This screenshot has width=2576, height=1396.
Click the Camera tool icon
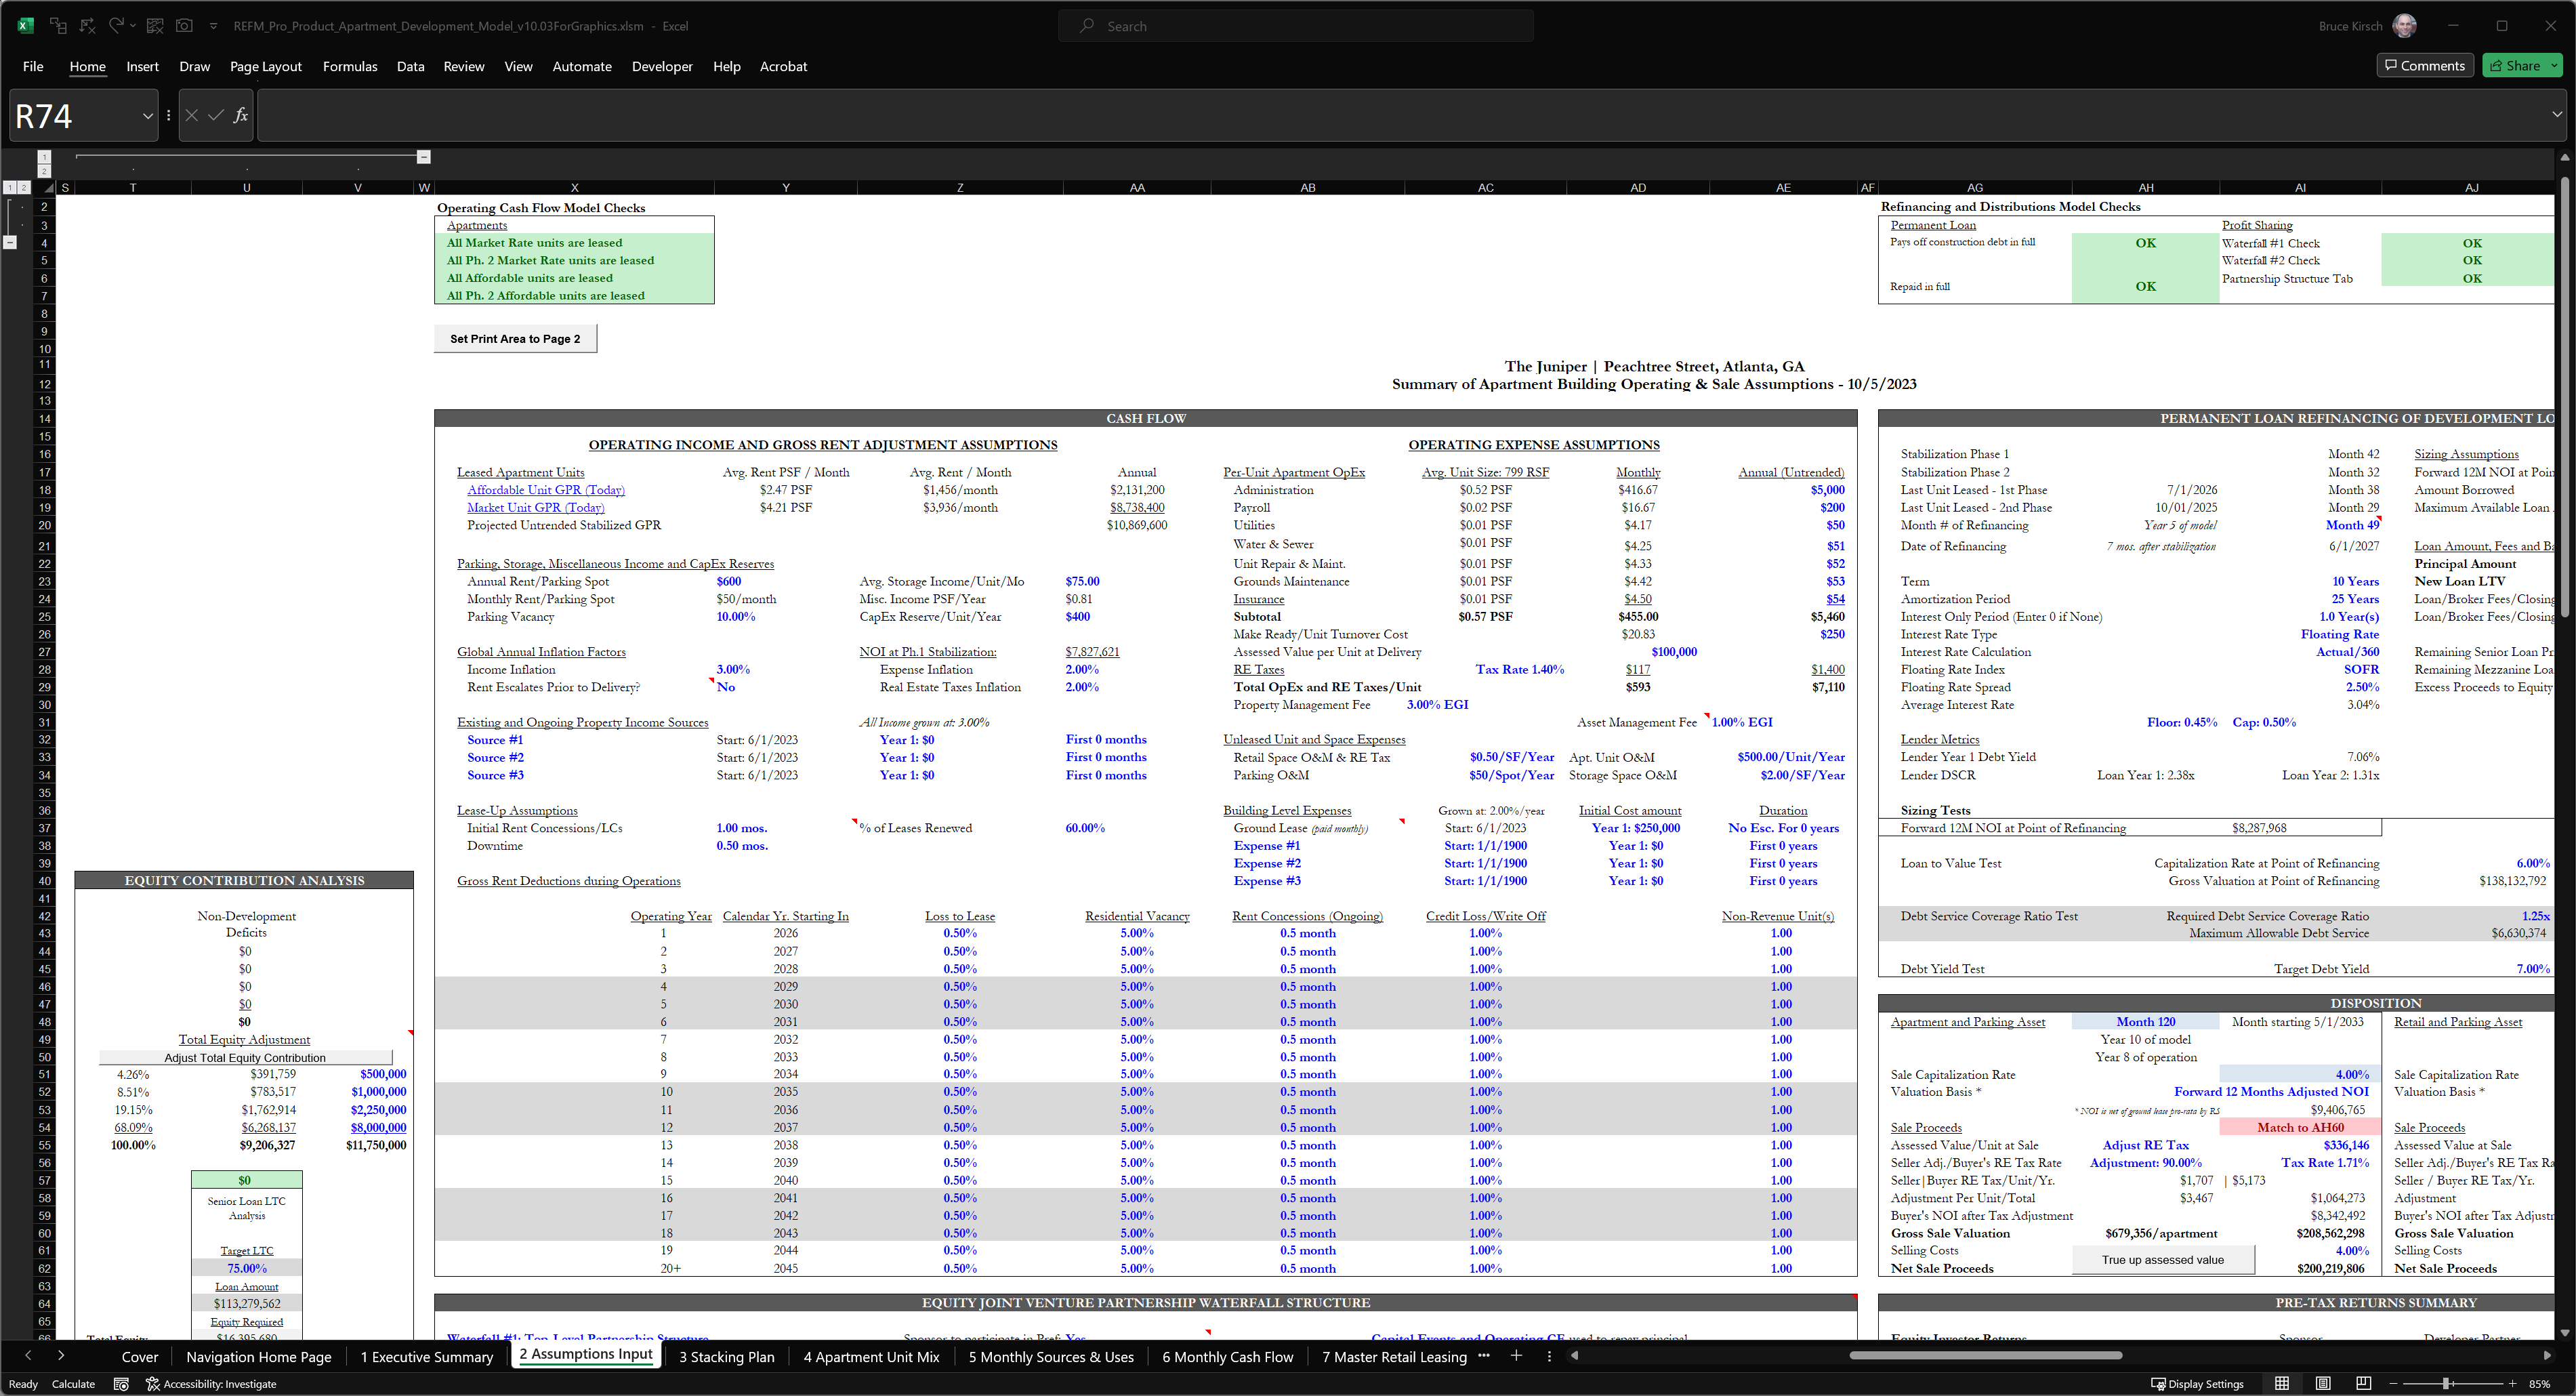pyautogui.click(x=184, y=26)
